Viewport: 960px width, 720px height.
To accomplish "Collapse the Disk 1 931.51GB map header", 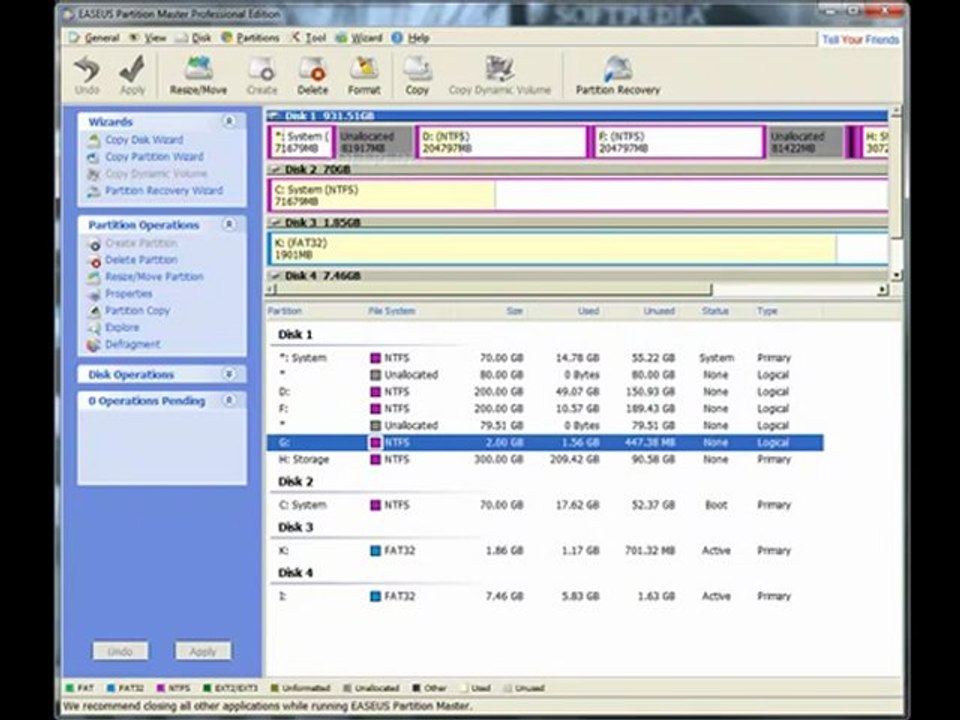I will coord(276,116).
